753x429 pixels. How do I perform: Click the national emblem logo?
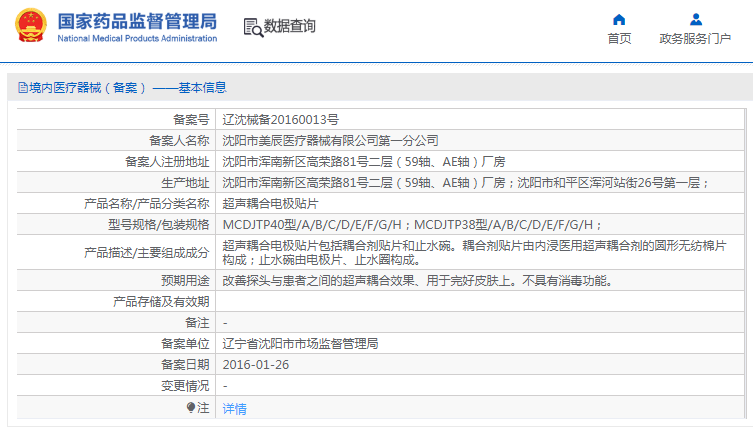point(31,25)
